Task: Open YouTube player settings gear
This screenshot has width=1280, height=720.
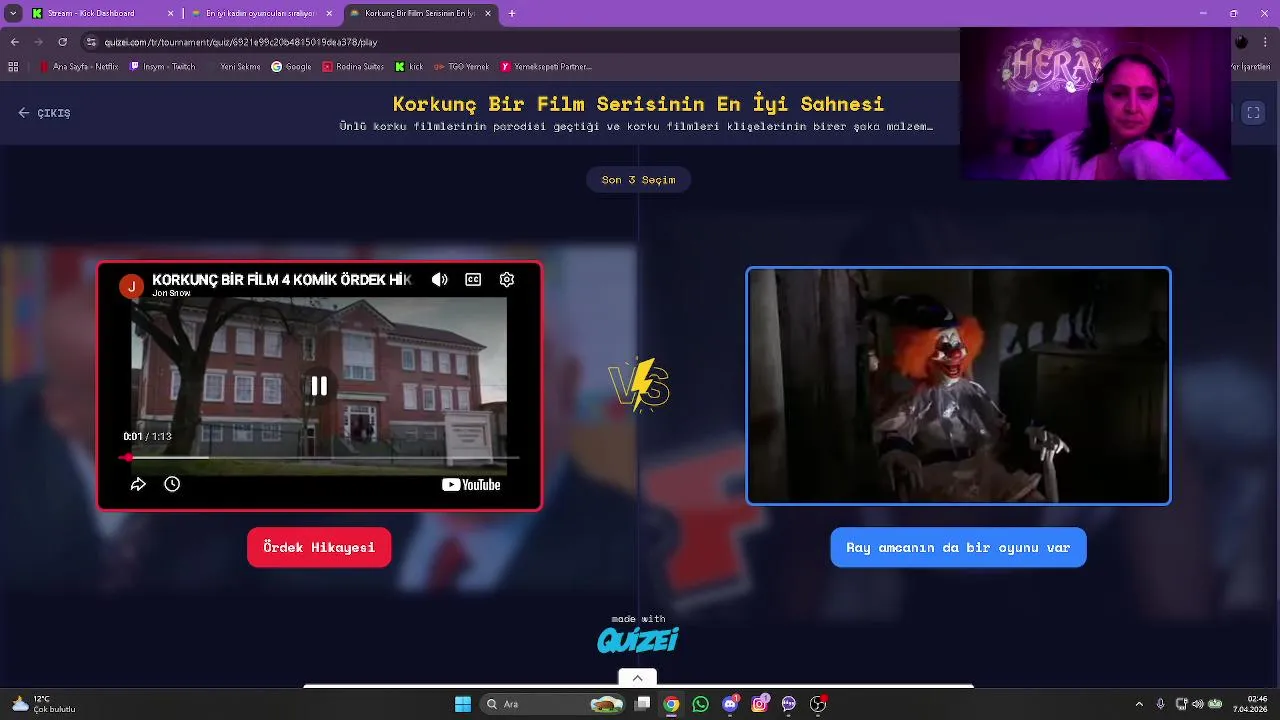Action: tap(507, 280)
